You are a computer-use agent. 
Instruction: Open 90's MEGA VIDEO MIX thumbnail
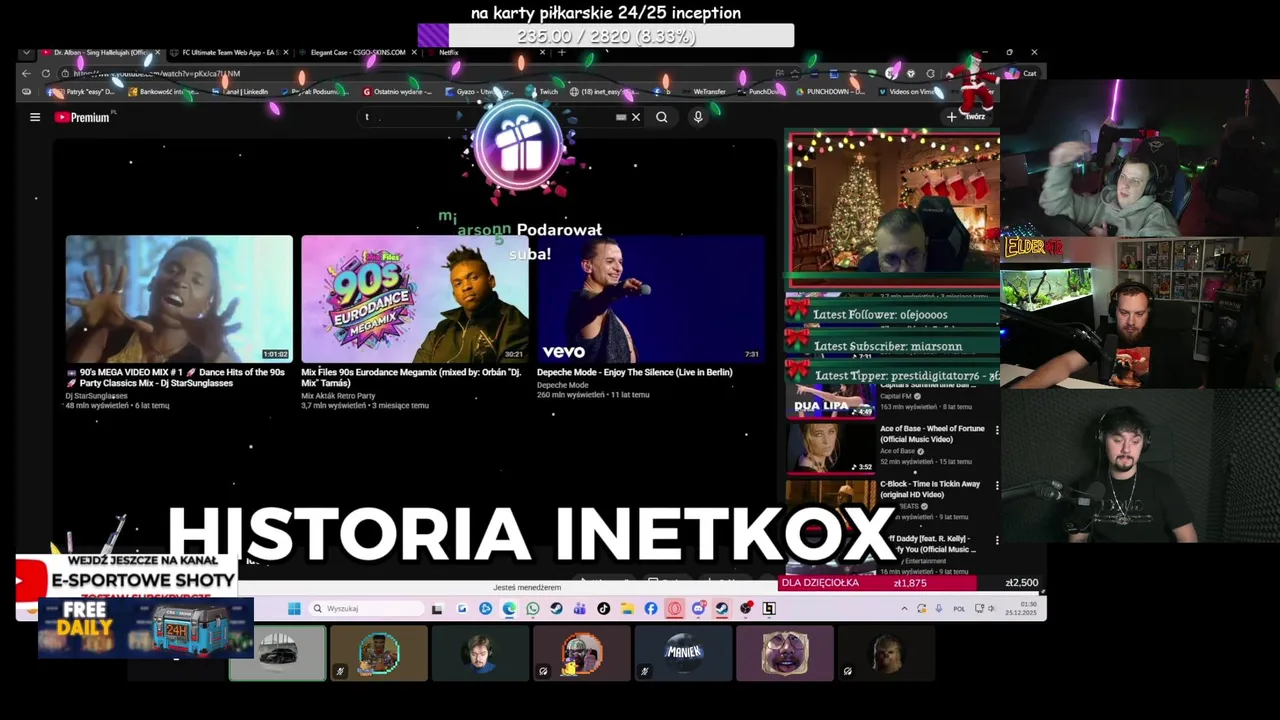(x=179, y=298)
